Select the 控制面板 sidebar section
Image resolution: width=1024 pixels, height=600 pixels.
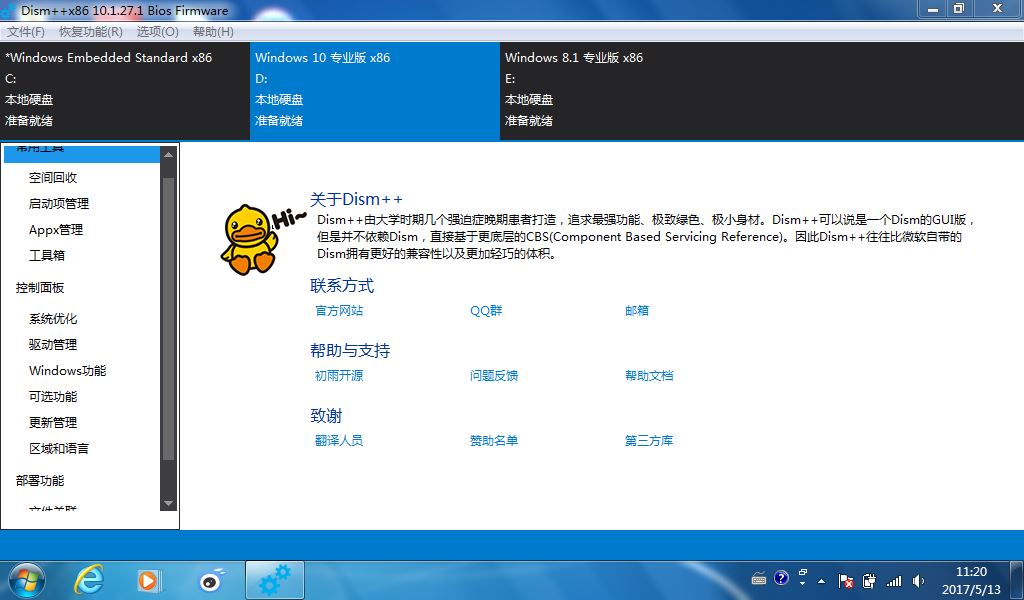coord(40,288)
